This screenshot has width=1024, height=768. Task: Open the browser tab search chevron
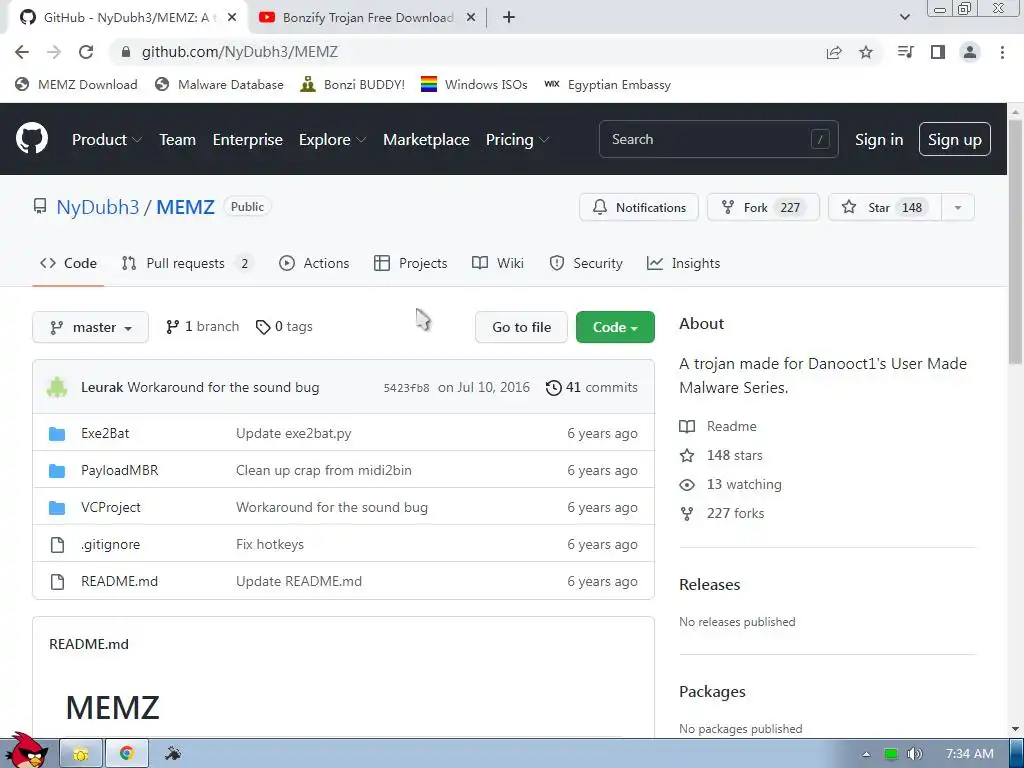[904, 17]
